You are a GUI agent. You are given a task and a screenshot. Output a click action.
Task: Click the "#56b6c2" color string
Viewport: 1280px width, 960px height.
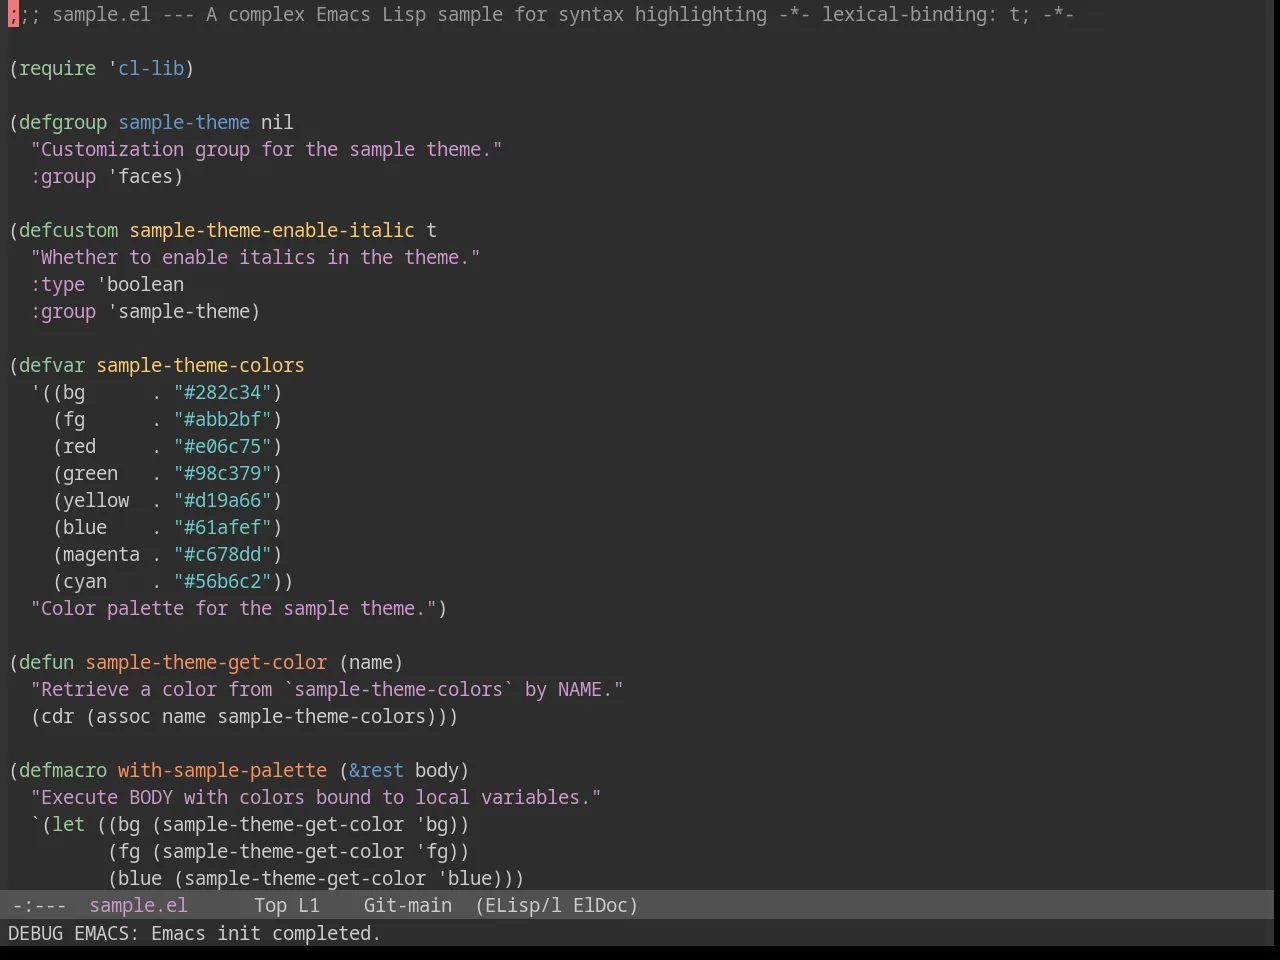pyautogui.click(x=223, y=581)
